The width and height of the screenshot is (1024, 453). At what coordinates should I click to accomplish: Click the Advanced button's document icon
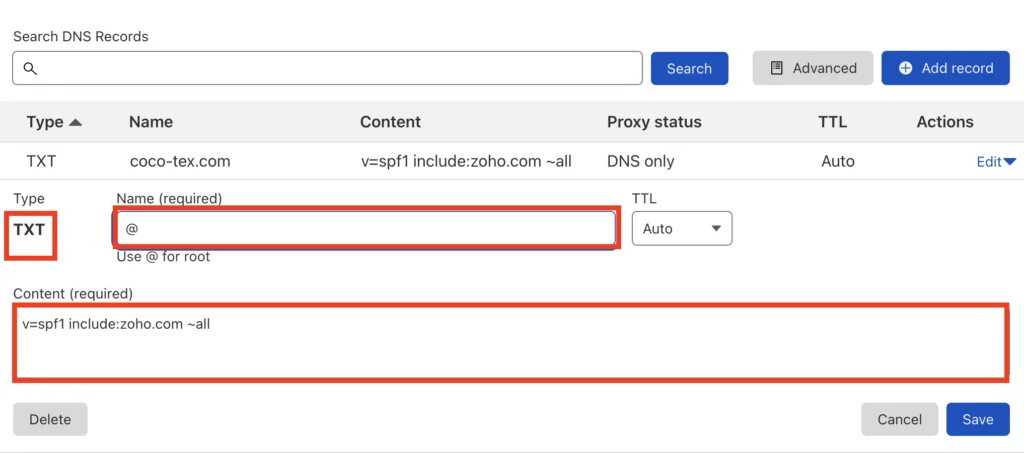(776, 69)
